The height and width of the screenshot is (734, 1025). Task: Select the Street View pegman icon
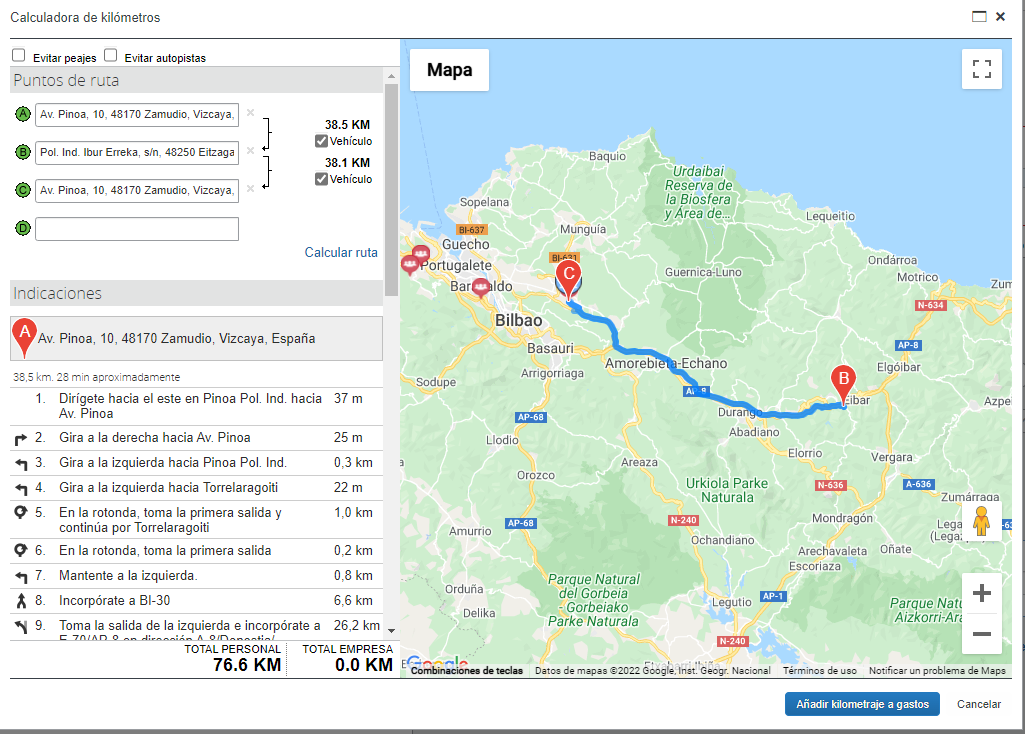[981, 522]
